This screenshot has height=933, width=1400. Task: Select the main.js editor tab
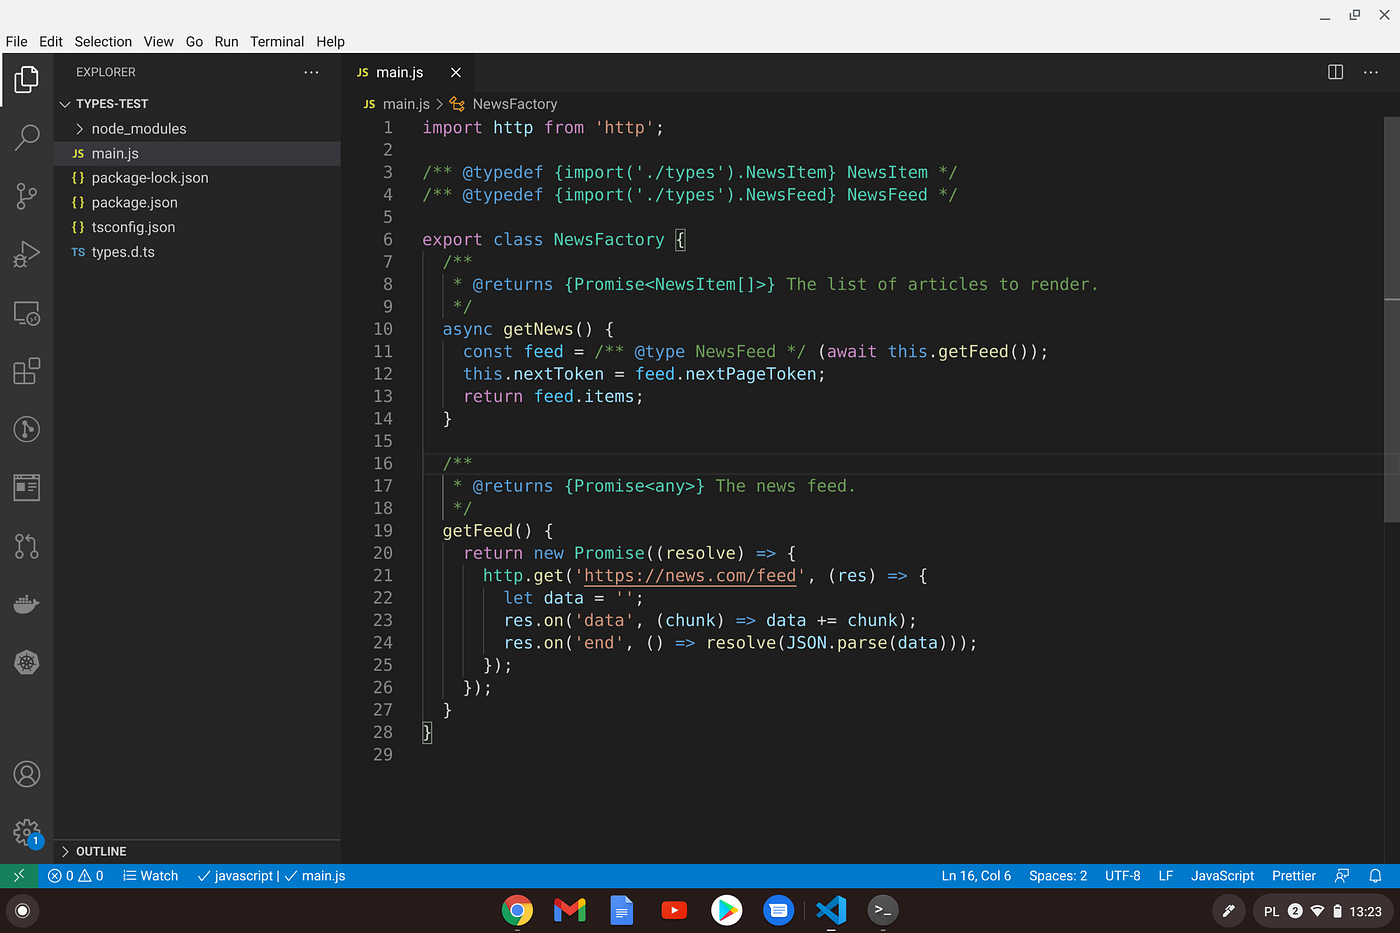398,71
